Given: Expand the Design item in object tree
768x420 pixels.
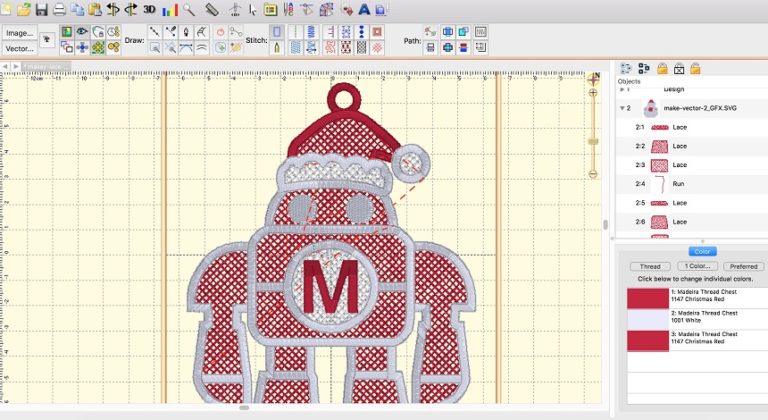Looking at the screenshot, I should [623, 88].
